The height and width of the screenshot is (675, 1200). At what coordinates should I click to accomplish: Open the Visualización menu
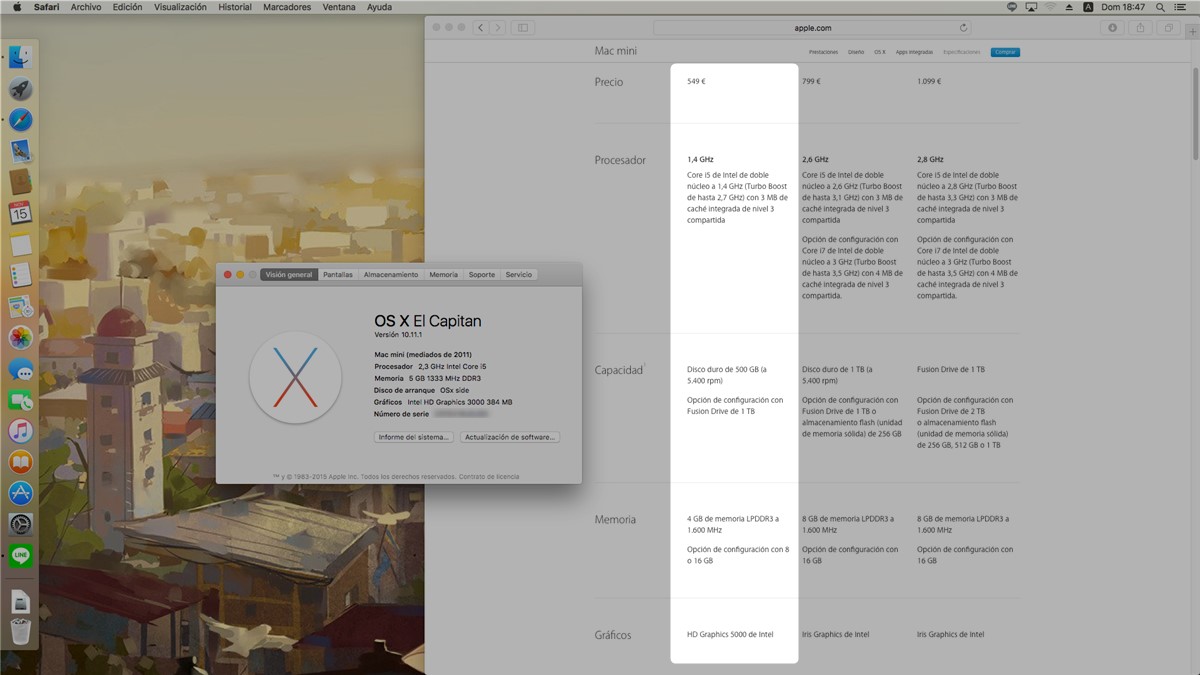click(180, 7)
